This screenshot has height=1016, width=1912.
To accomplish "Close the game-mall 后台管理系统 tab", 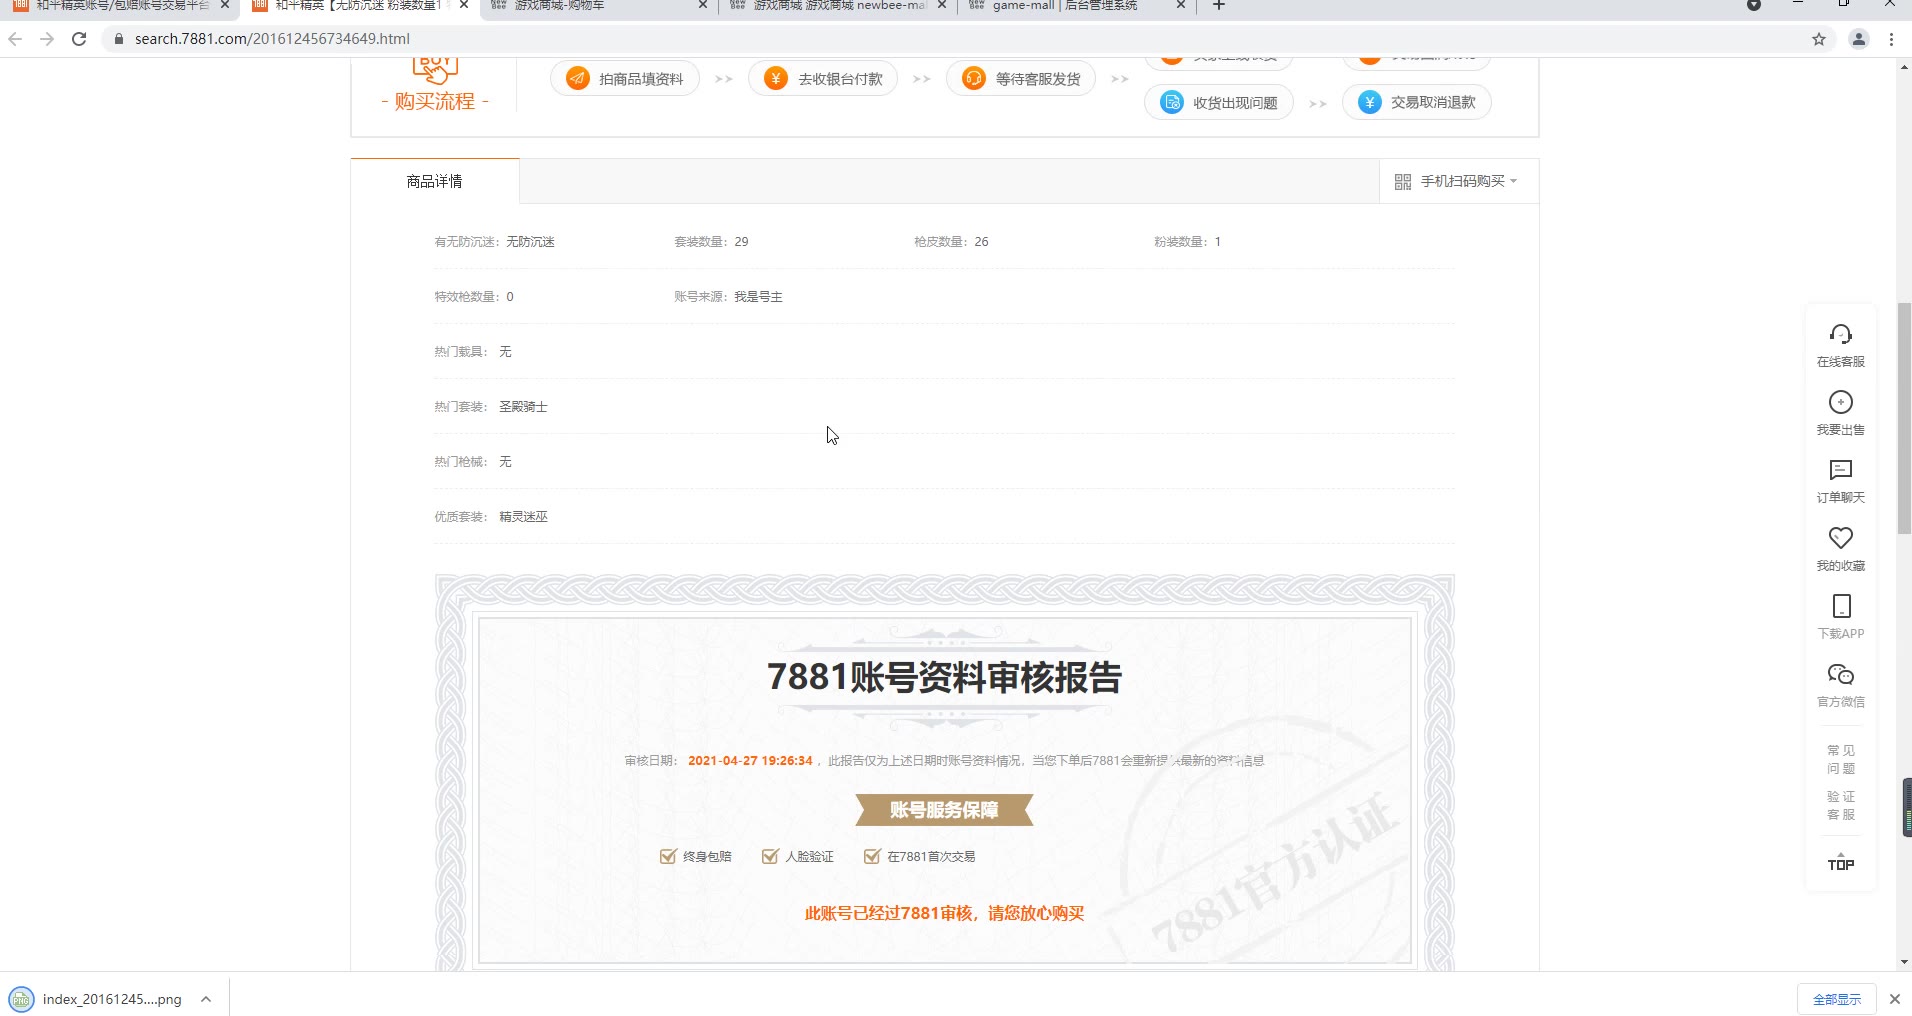I will 1180,5.
